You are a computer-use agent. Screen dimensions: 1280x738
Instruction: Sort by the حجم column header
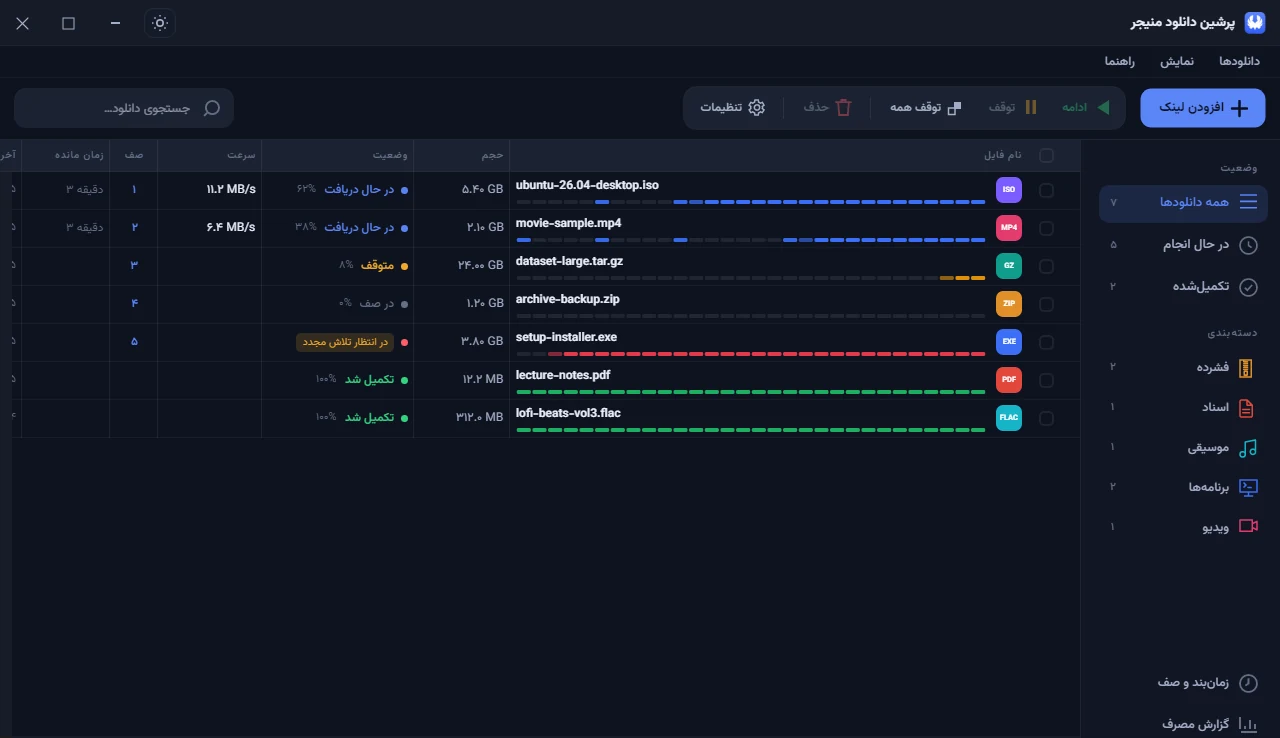[x=461, y=155]
